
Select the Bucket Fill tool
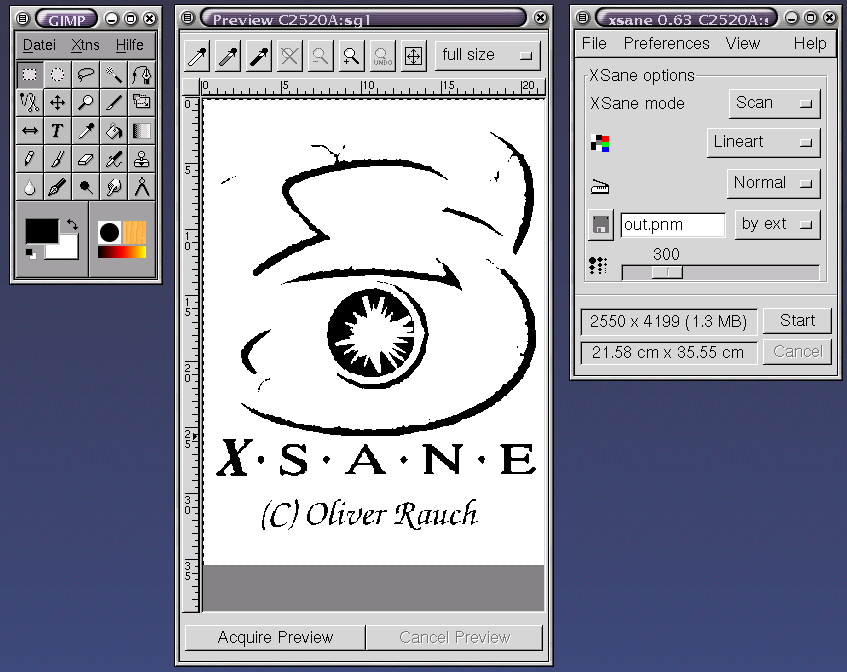coord(114,131)
